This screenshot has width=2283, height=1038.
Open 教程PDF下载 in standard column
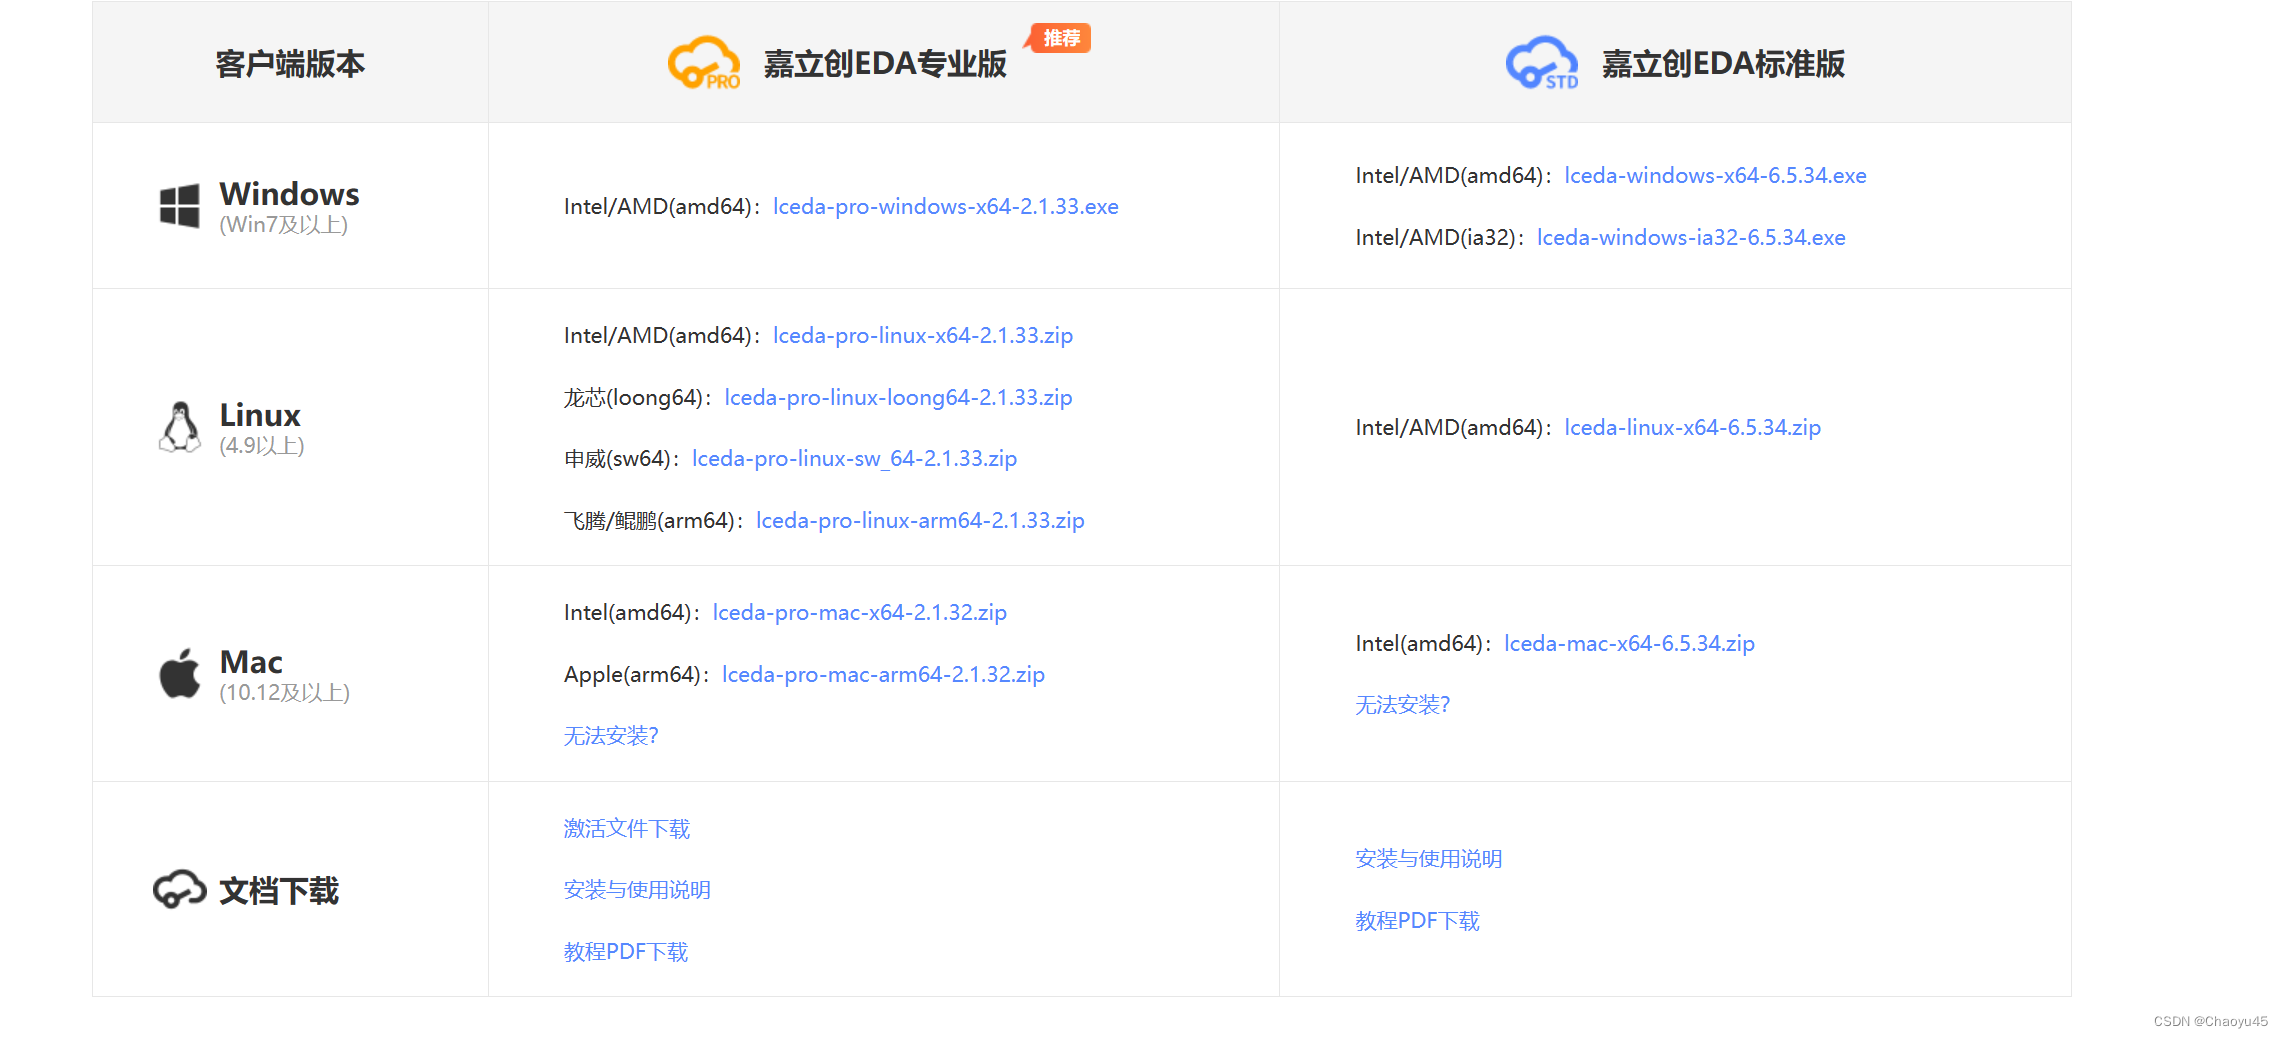(x=1418, y=920)
